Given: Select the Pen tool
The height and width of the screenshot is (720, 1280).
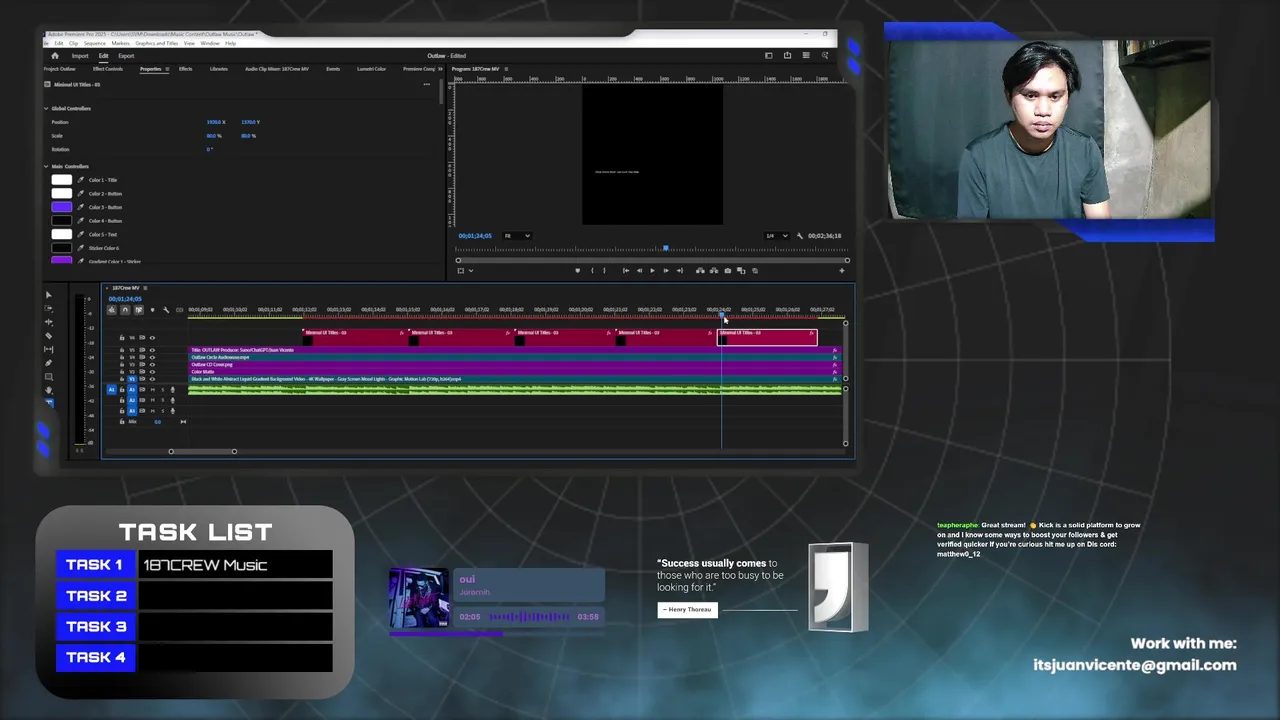Looking at the screenshot, I should tap(49, 362).
